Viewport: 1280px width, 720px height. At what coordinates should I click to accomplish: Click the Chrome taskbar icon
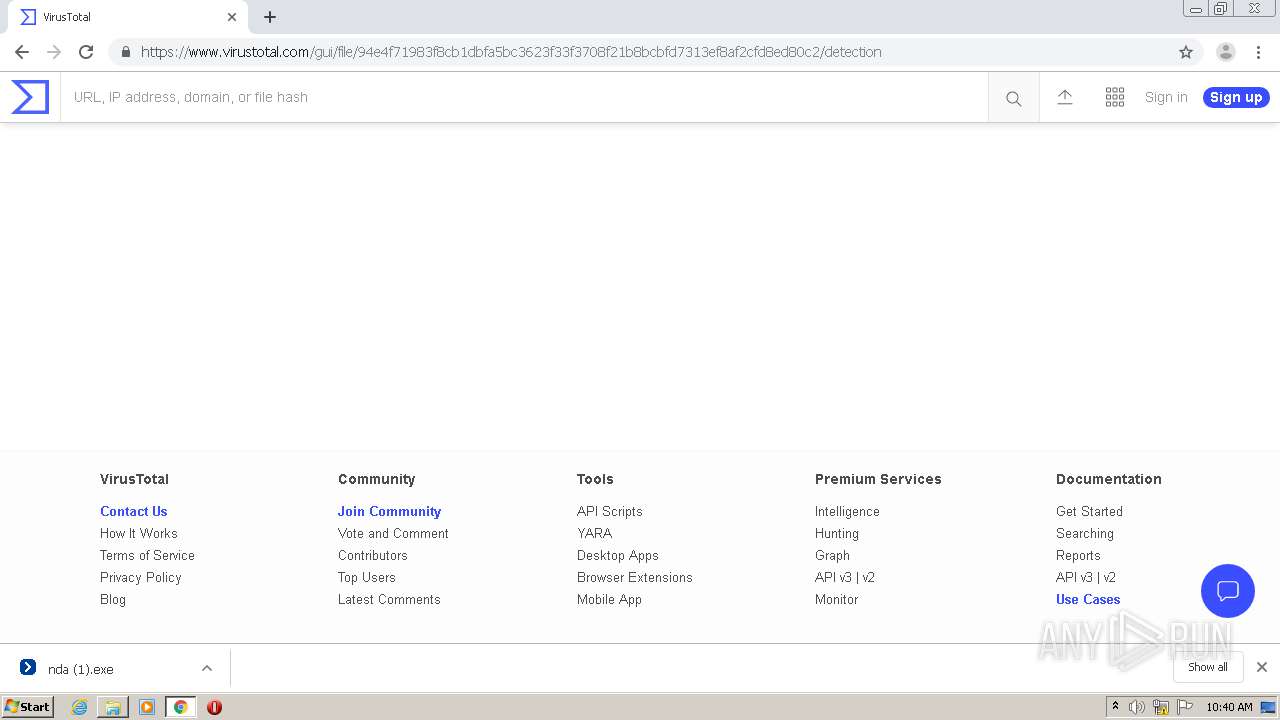[x=181, y=707]
